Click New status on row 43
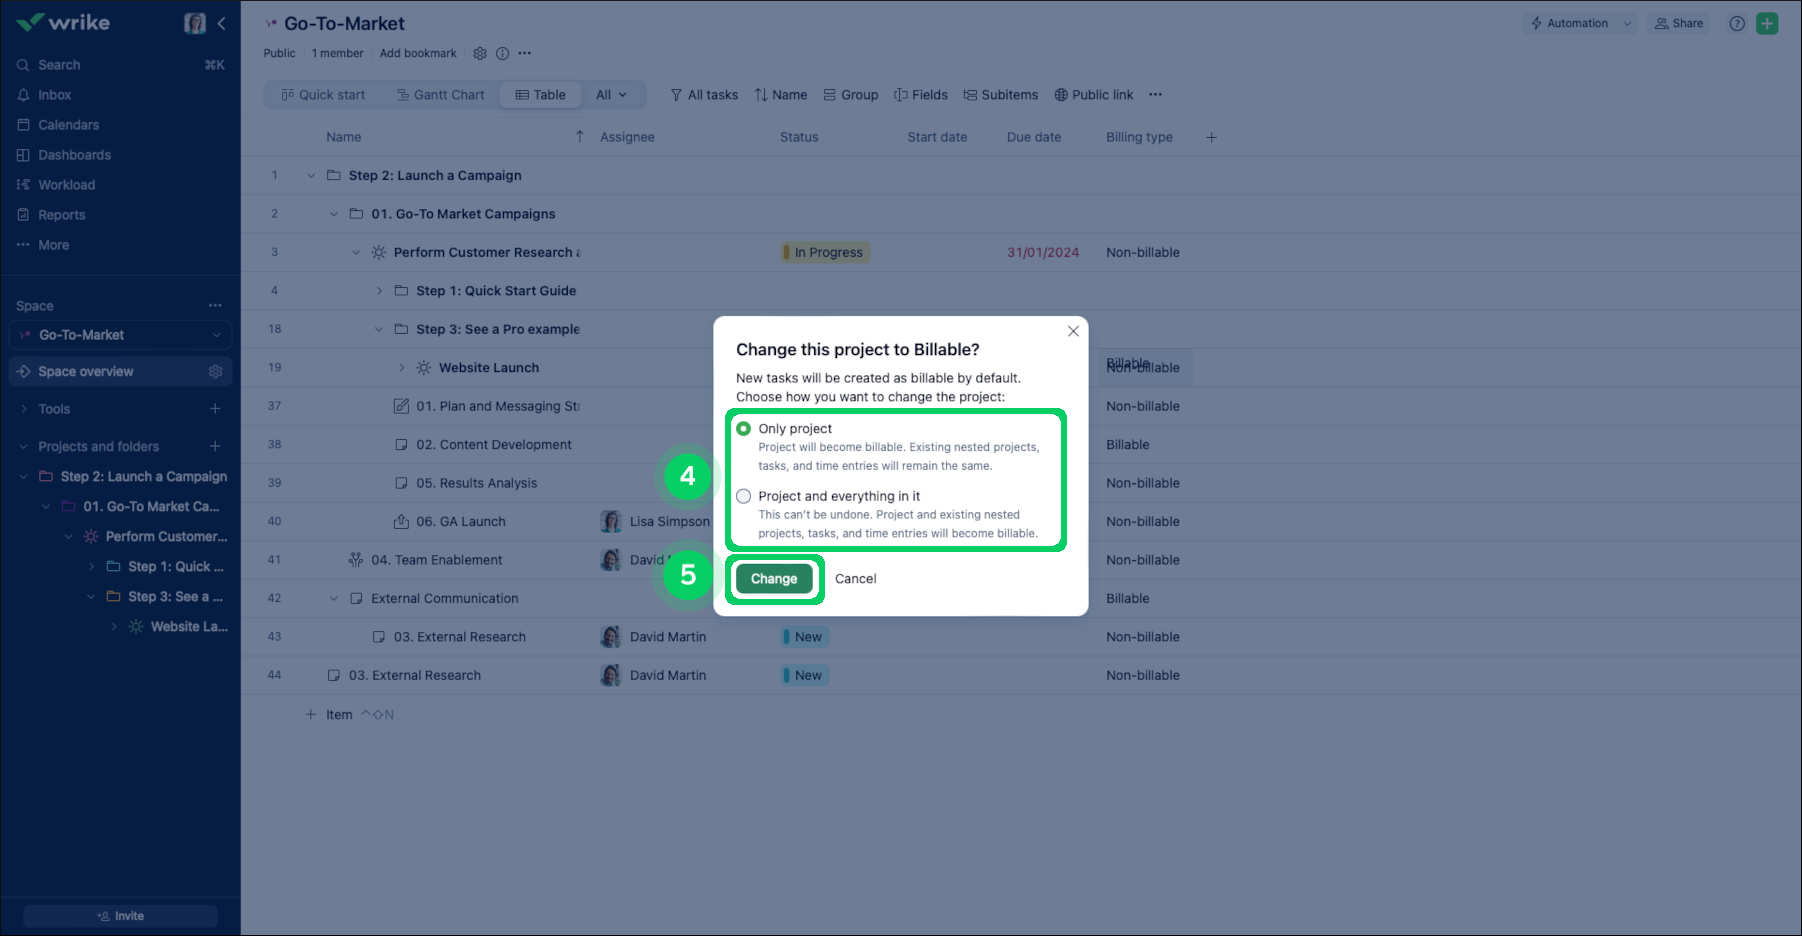 (x=806, y=637)
